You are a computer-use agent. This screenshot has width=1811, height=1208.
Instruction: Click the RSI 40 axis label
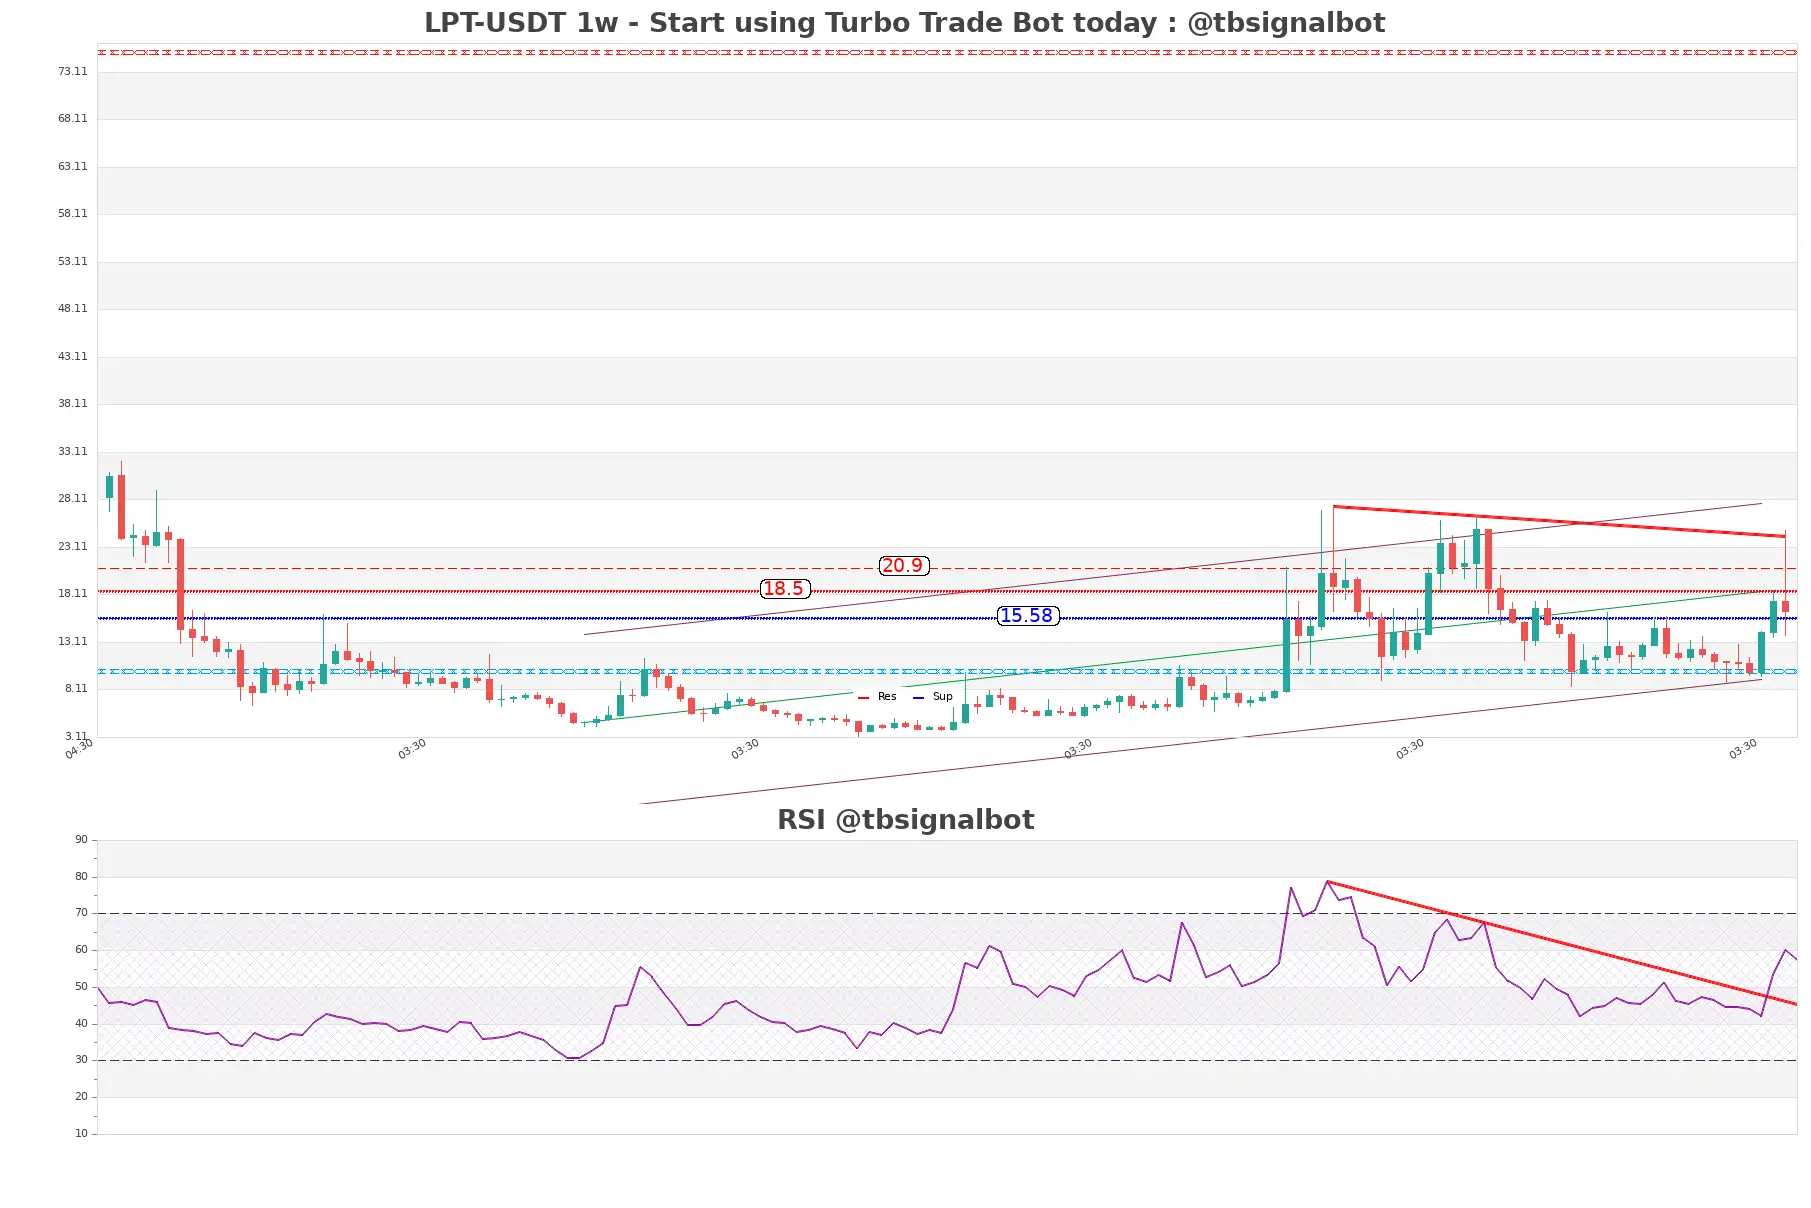pos(81,1024)
